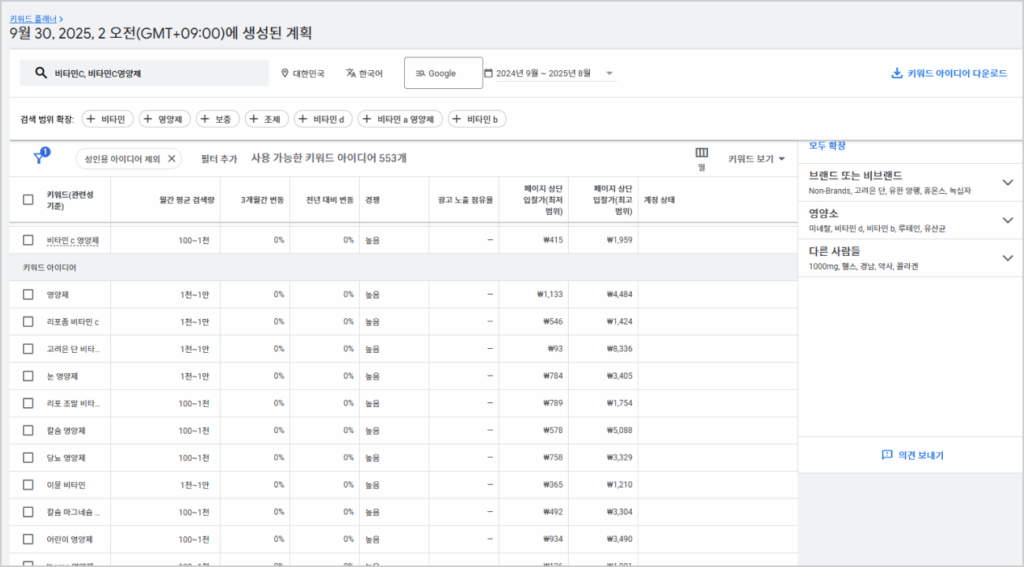
Task: Open the date range dropdown
Action: tap(610, 73)
